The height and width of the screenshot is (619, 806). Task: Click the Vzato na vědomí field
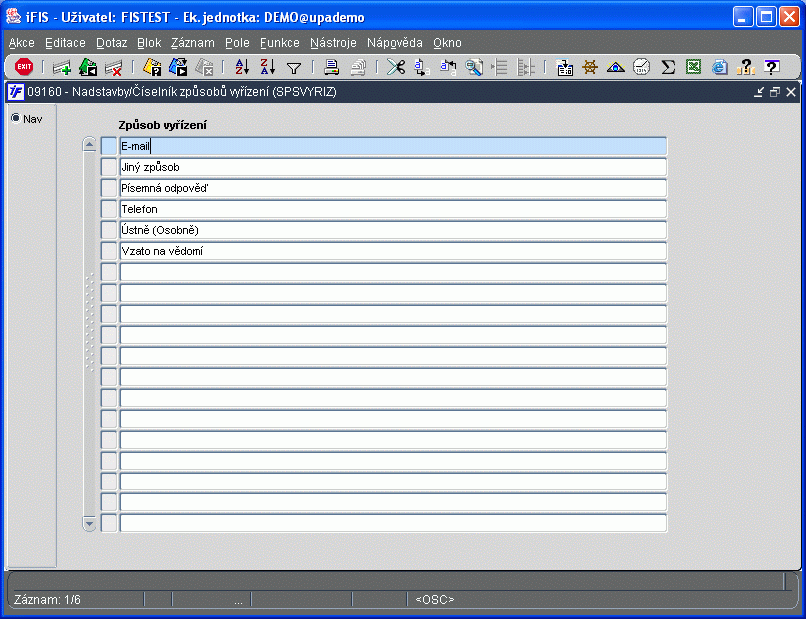tap(393, 251)
